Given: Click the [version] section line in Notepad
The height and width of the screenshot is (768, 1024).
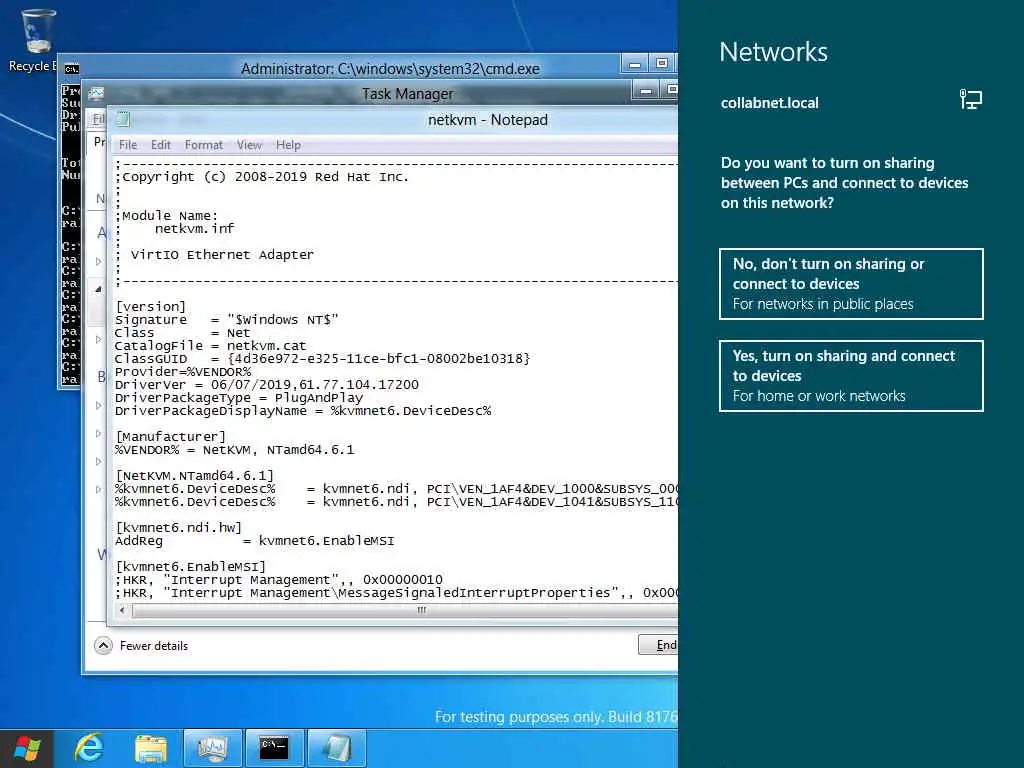Looking at the screenshot, I should 151,306.
